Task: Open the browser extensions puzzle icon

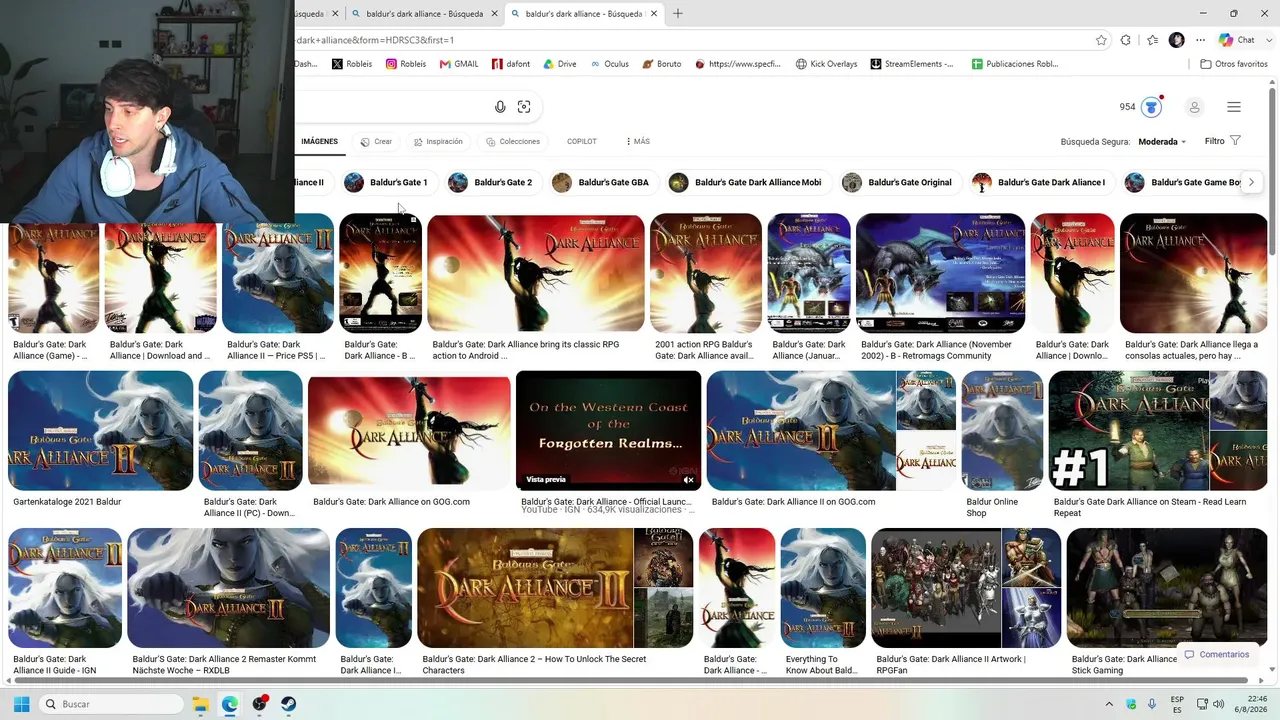Action: pyautogui.click(x=1126, y=40)
